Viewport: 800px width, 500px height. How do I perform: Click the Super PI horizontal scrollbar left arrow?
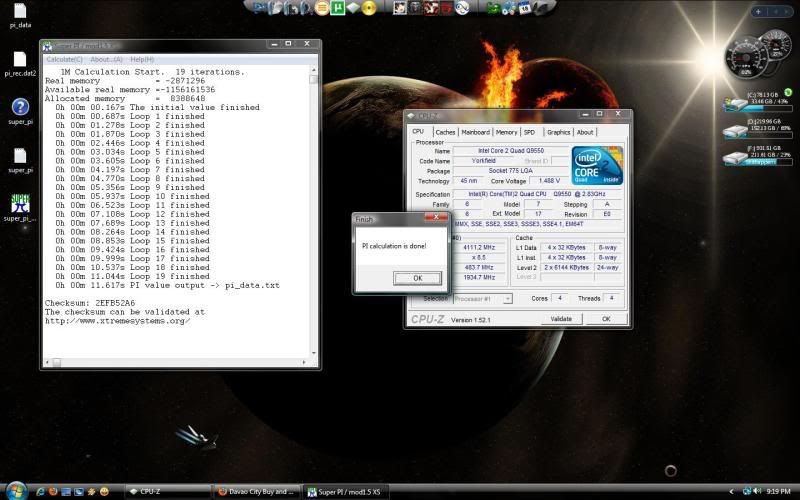[x=47, y=362]
